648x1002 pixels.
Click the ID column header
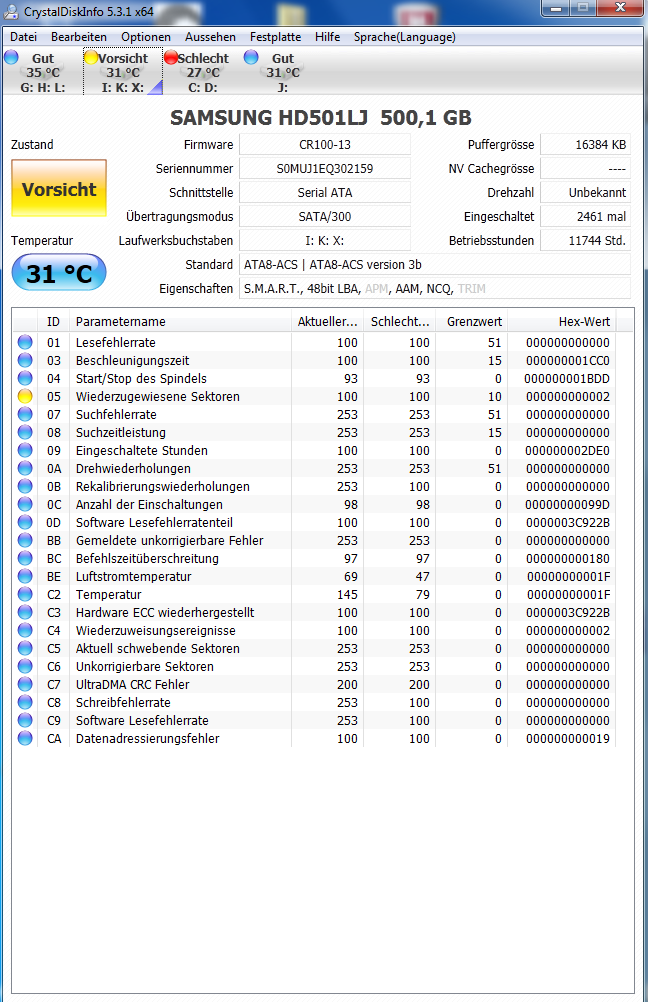tap(53, 321)
